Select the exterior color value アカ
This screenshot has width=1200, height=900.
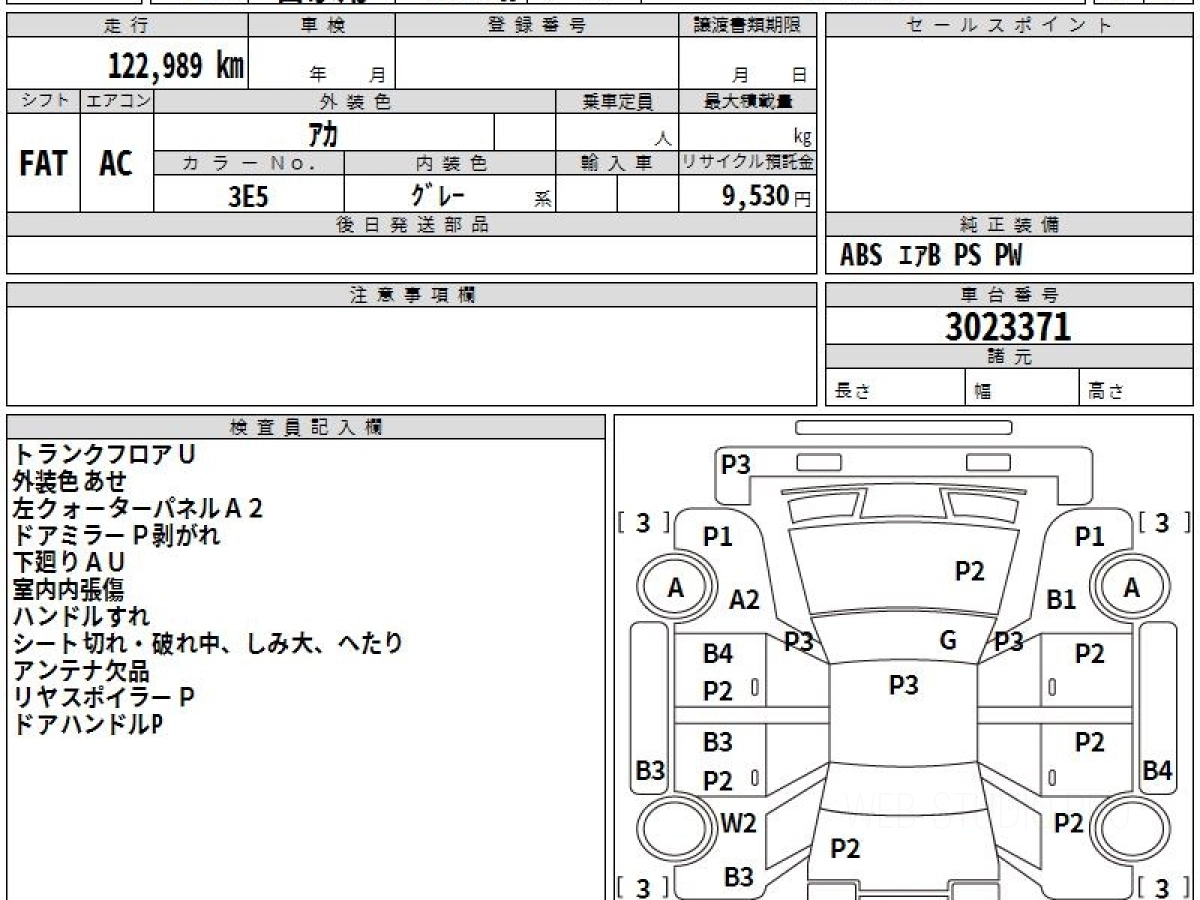tap(323, 133)
